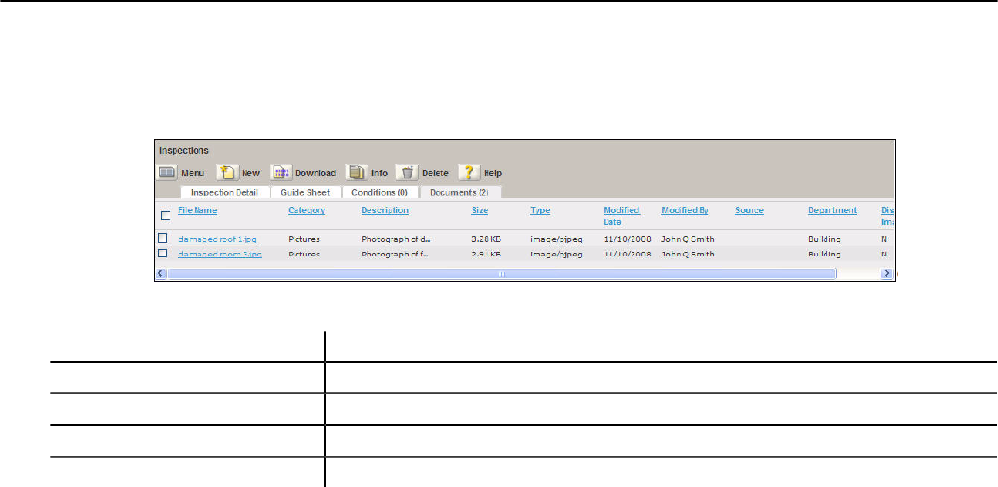Check the damaged roof 1.jpg row checkbox
The image size is (998, 487).
163,238
